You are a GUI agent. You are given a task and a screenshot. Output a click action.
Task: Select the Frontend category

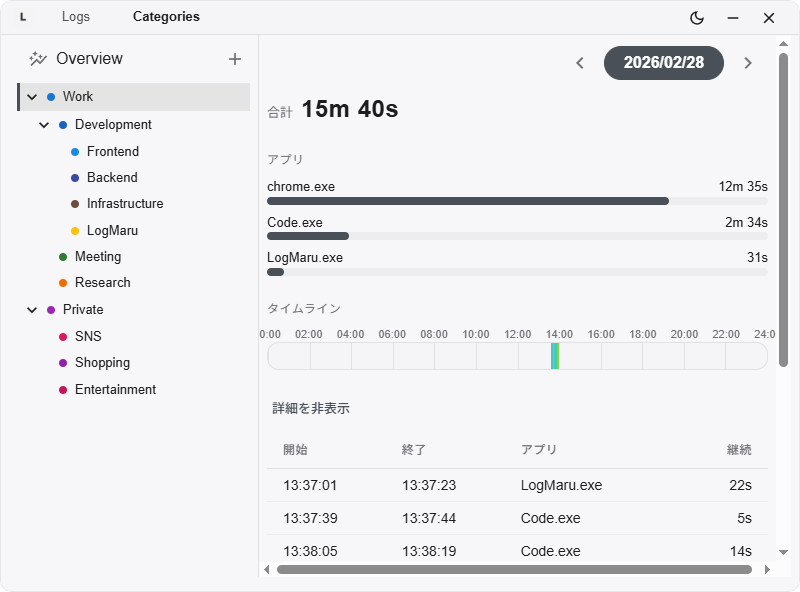[x=112, y=152]
